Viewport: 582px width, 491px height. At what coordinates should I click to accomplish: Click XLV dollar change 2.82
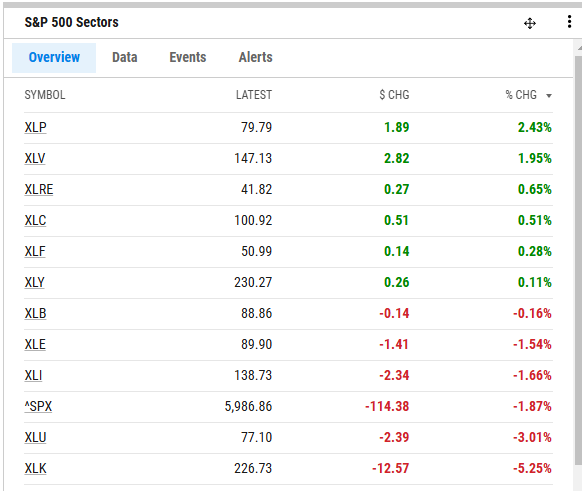pos(396,158)
